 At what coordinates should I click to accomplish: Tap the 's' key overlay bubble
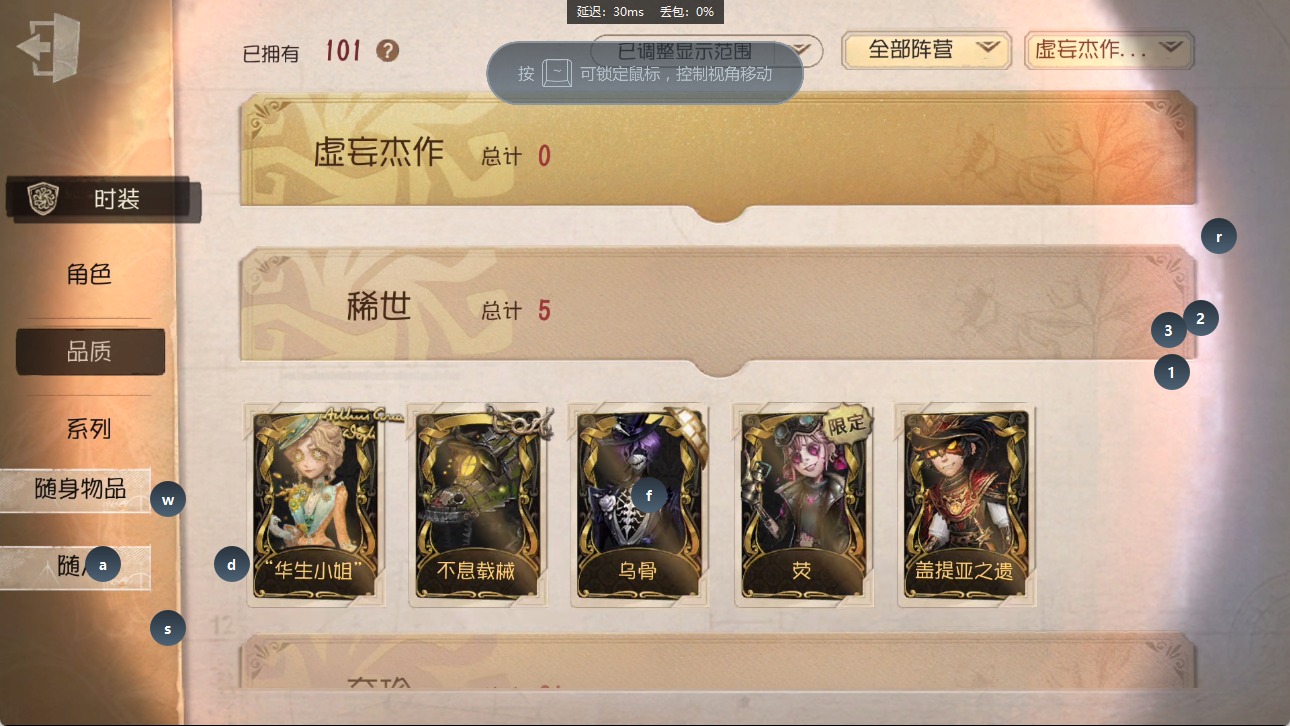coord(168,629)
